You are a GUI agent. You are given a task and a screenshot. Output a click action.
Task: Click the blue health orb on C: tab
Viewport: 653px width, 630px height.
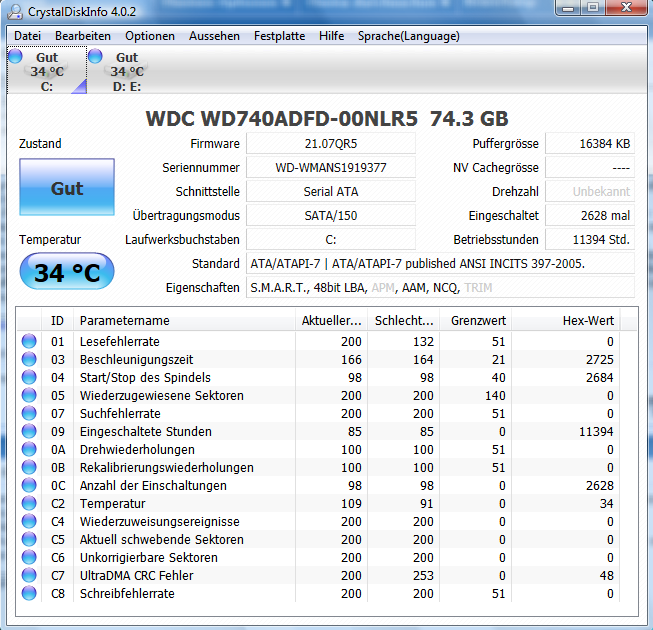[15, 56]
